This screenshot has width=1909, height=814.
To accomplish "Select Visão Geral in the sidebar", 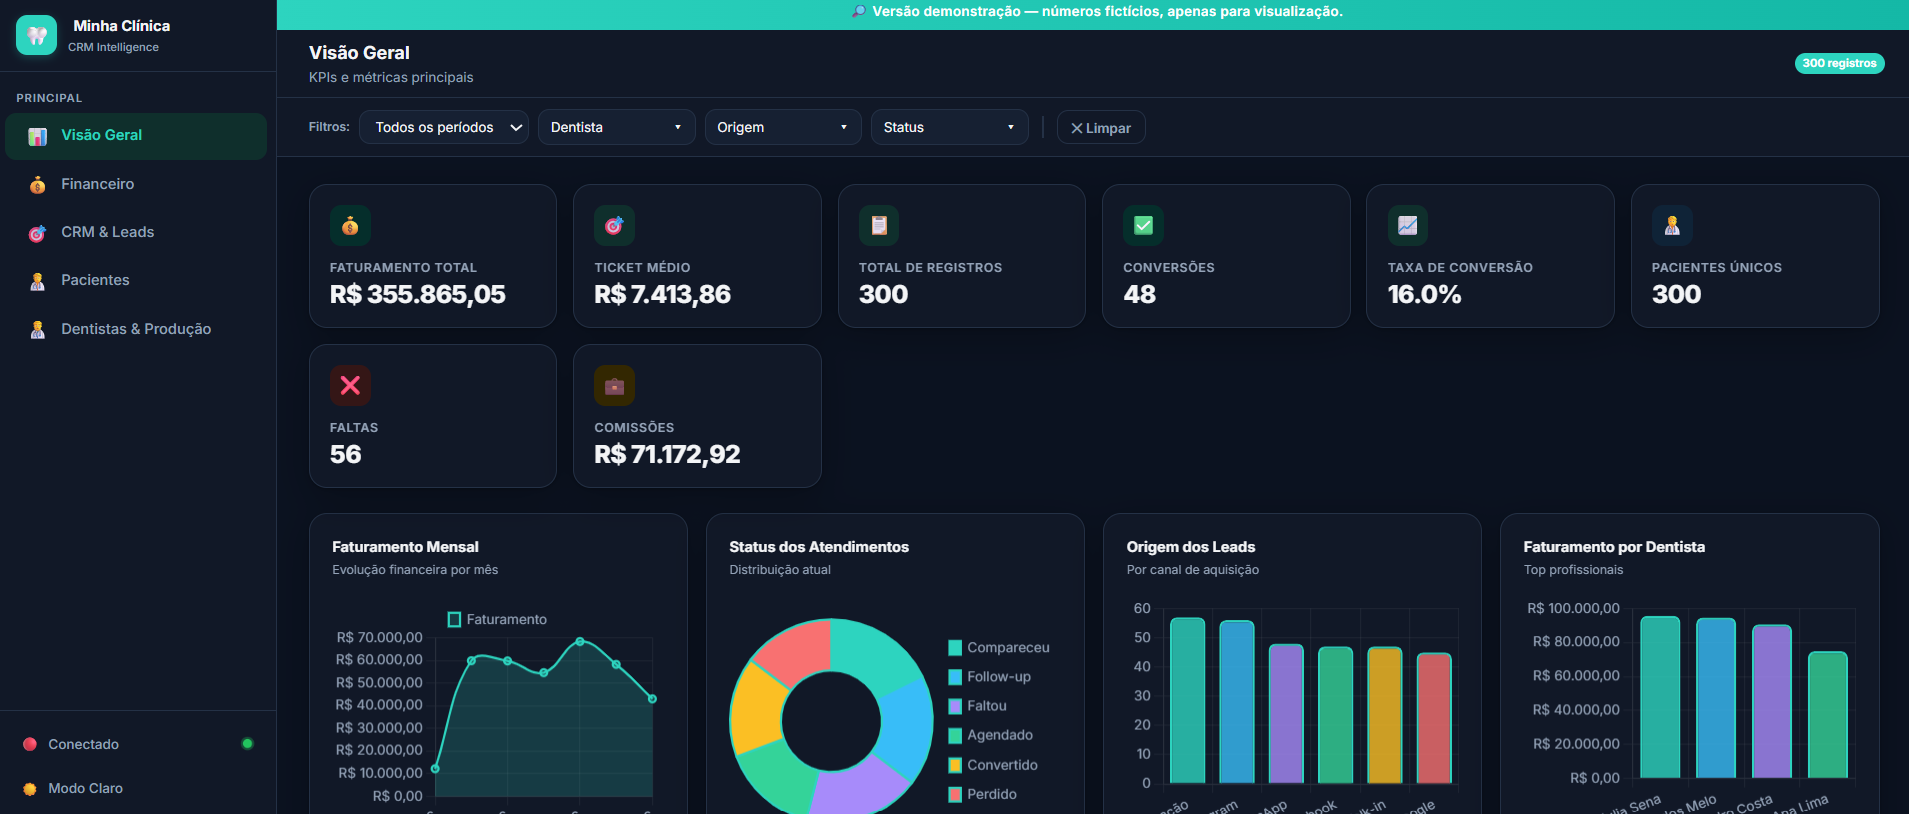I will (136, 136).
